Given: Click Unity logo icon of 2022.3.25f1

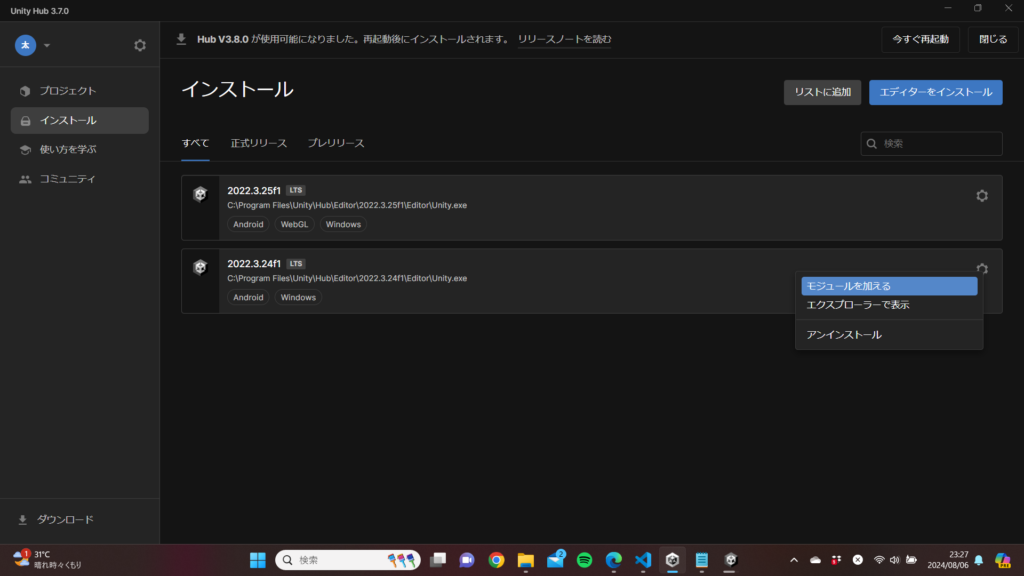Looking at the screenshot, I should tap(200, 194).
